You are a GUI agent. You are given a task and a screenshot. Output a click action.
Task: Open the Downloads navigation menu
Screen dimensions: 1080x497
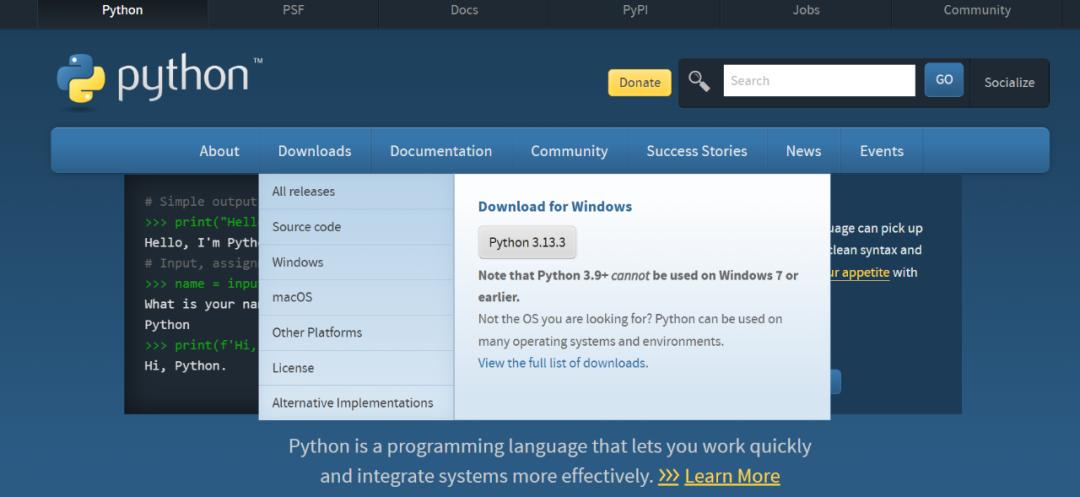tap(315, 151)
